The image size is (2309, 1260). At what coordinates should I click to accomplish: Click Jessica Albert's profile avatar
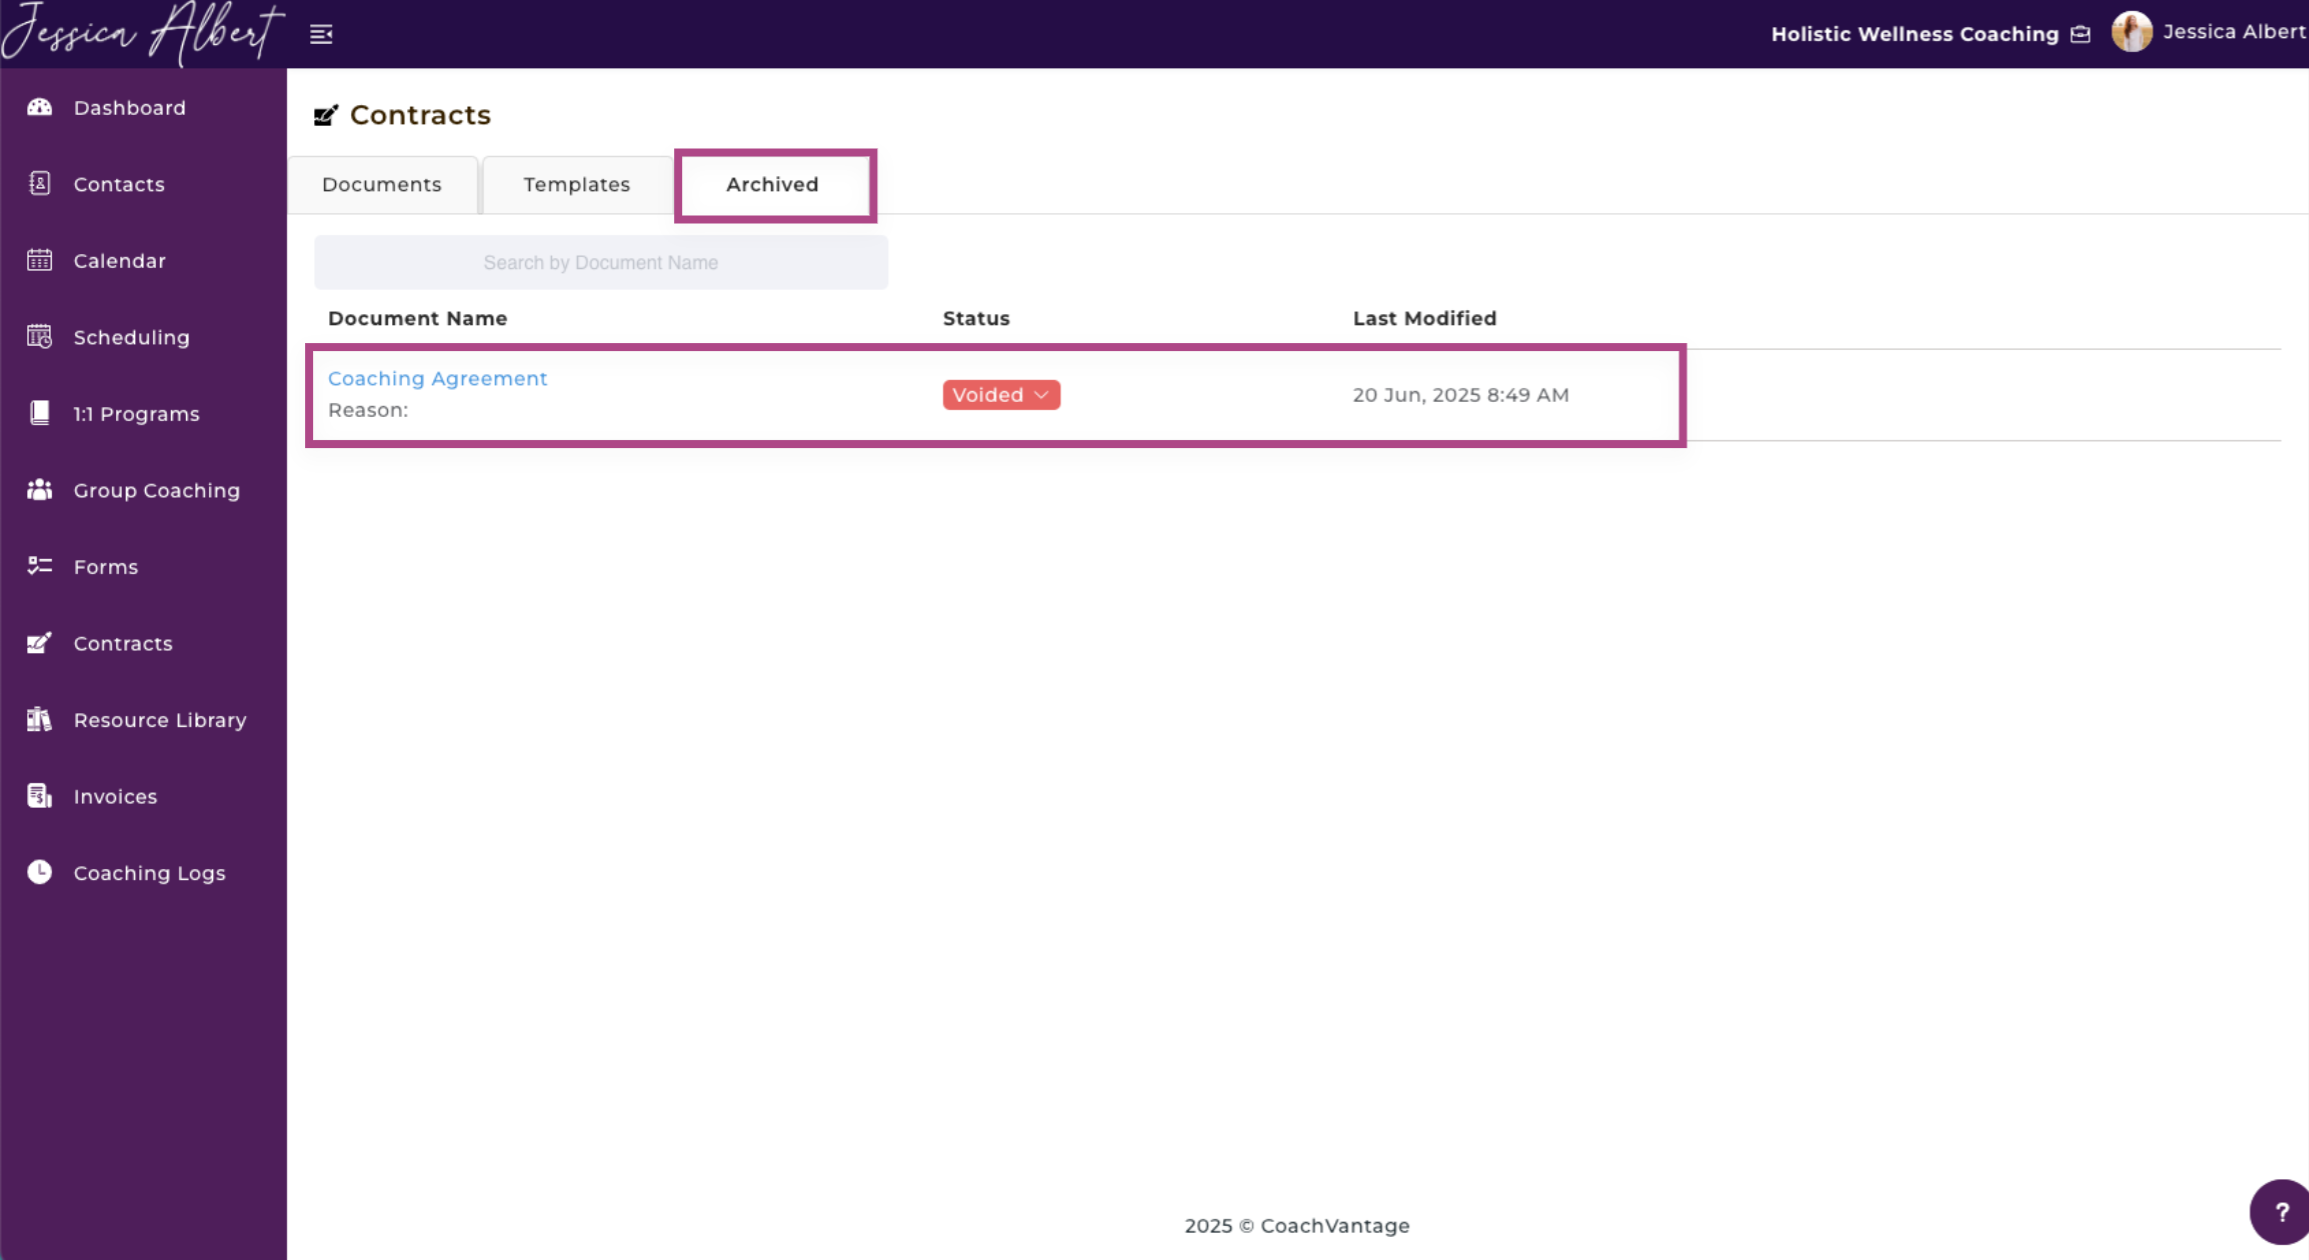point(2131,32)
